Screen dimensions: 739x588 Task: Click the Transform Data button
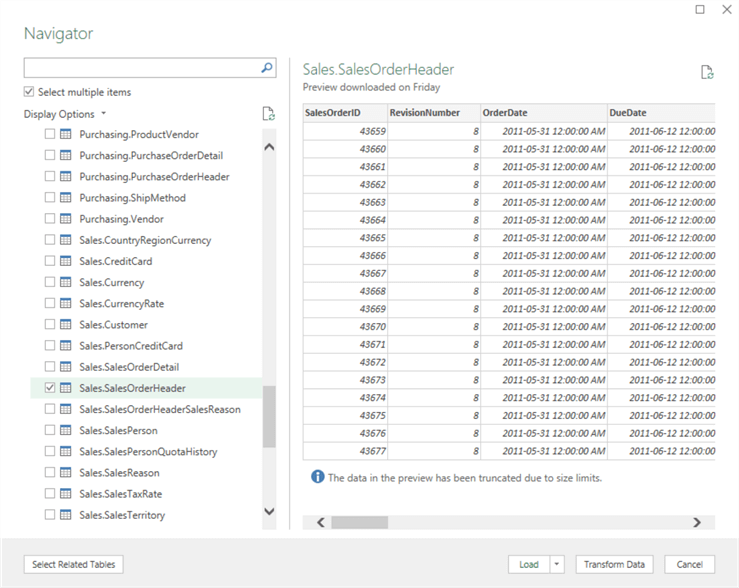[x=614, y=565]
